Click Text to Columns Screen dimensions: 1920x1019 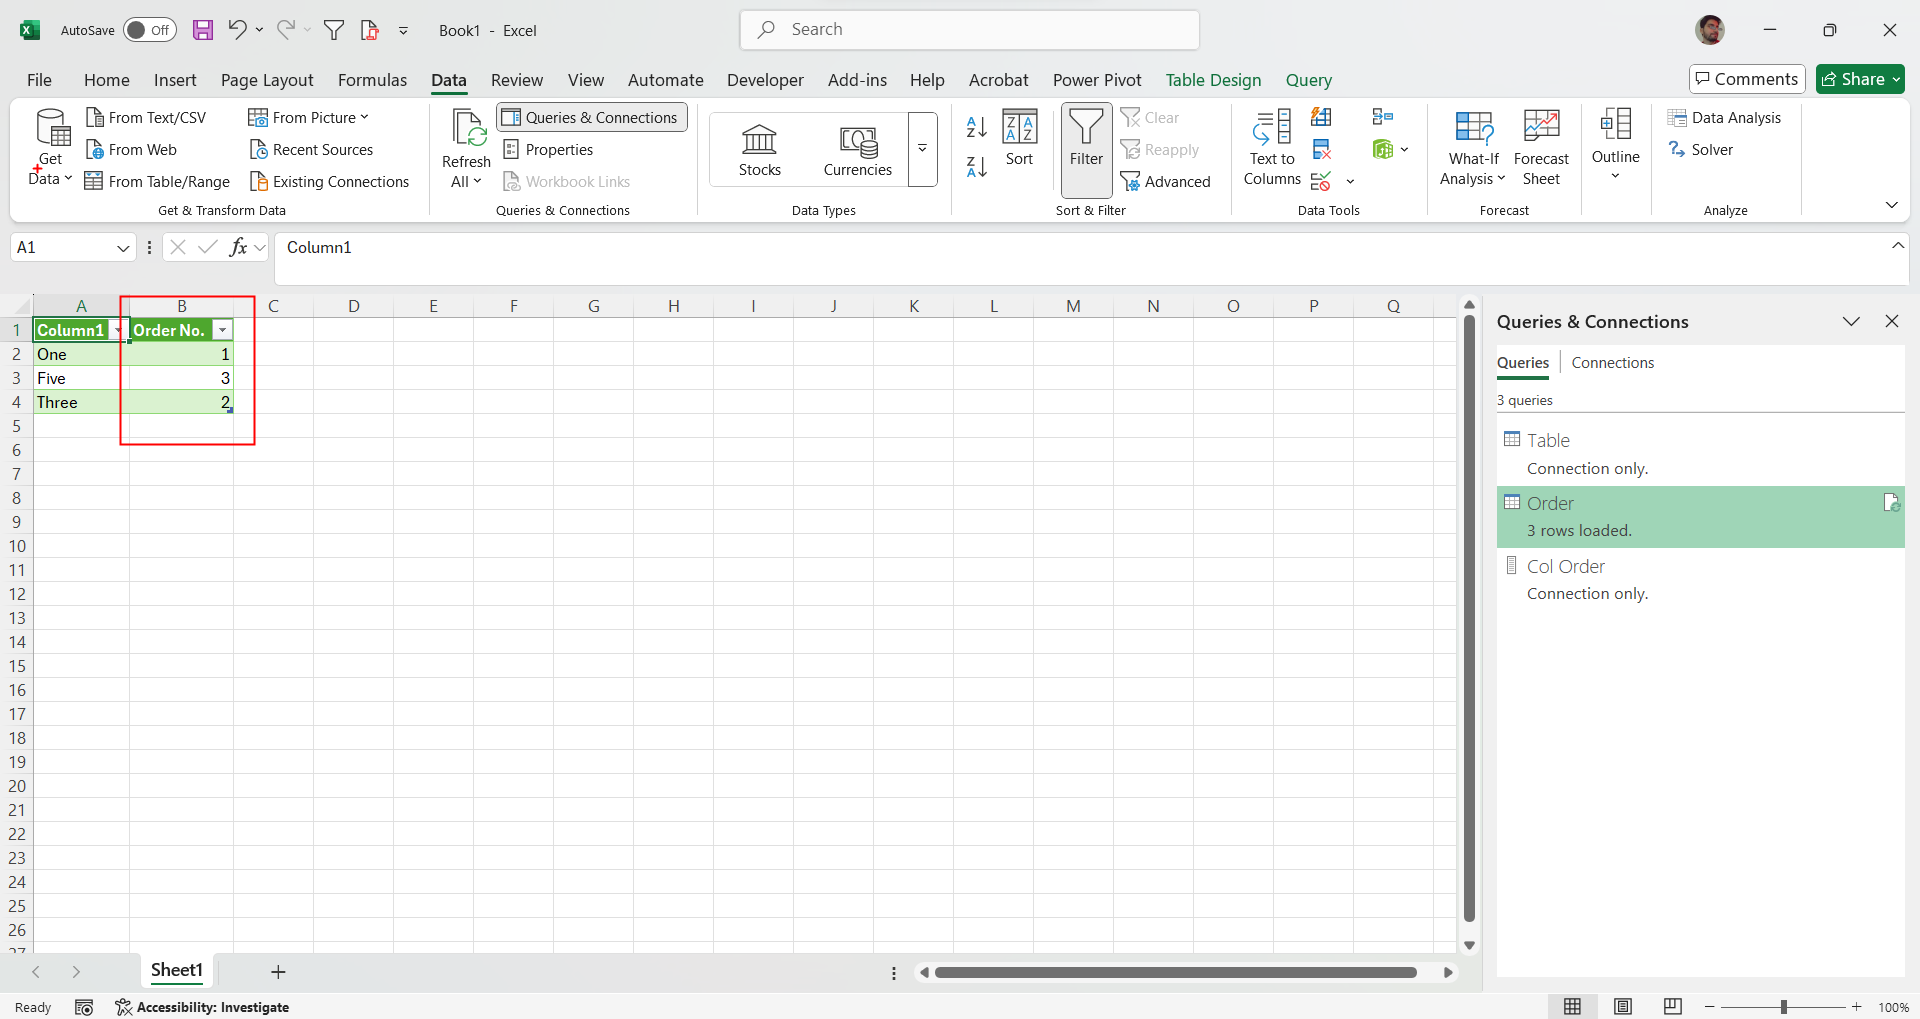click(1272, 148)
